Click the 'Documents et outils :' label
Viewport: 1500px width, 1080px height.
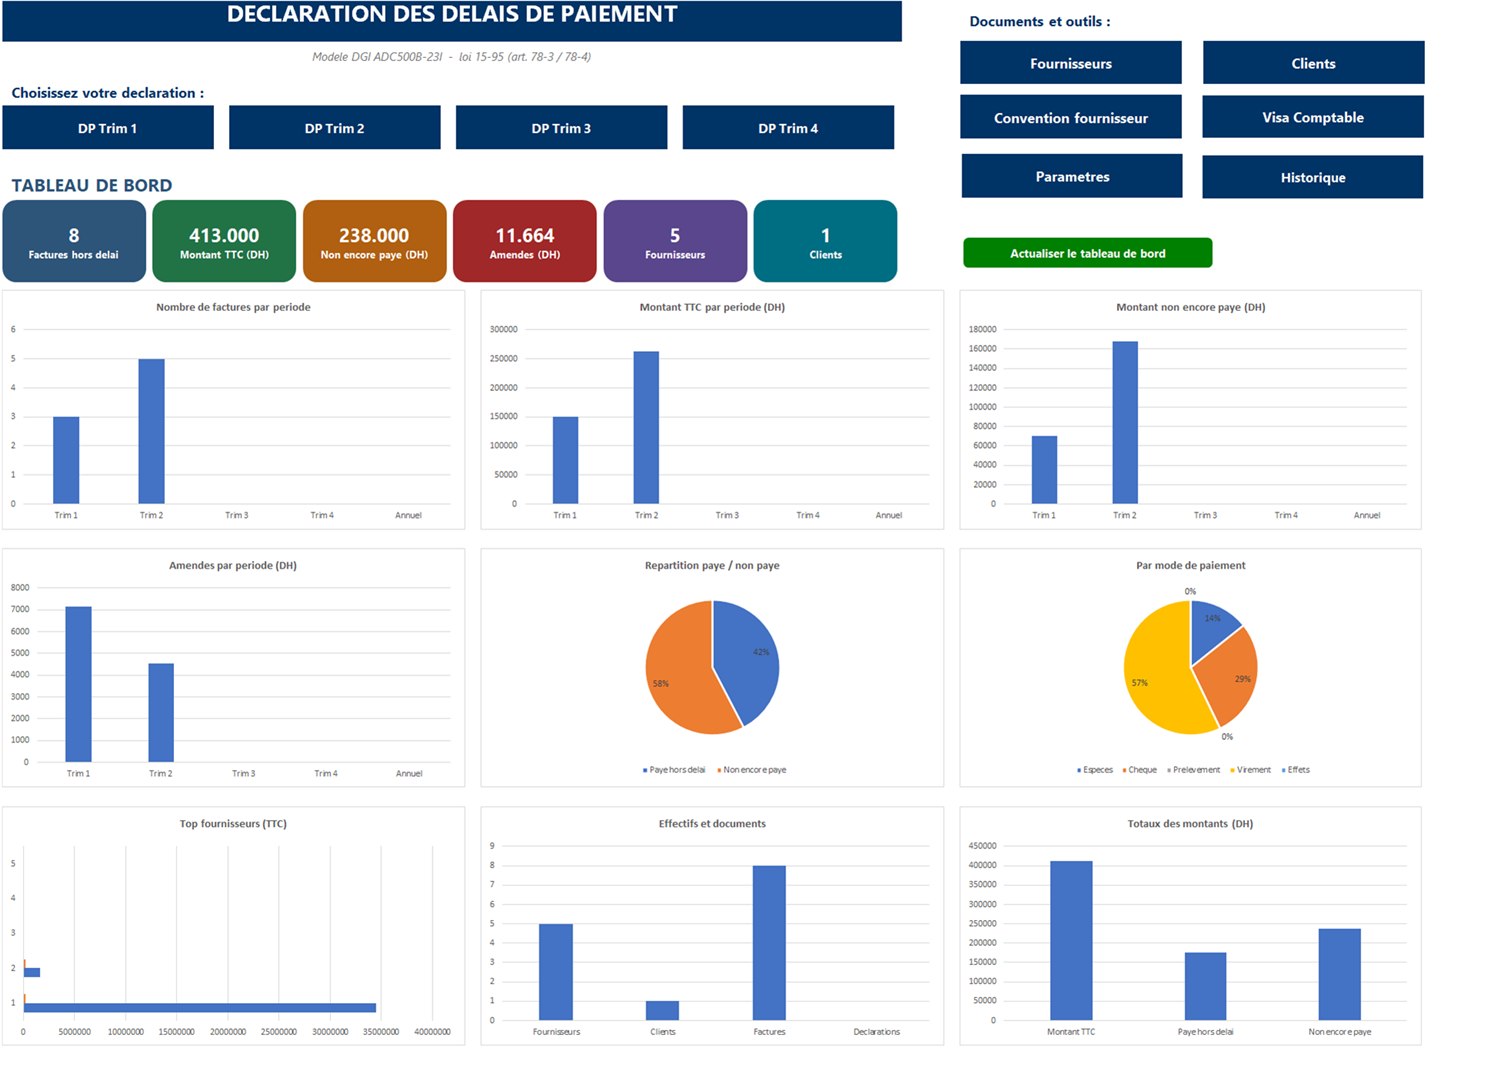pyautogui.click(x=1040, y=21)
